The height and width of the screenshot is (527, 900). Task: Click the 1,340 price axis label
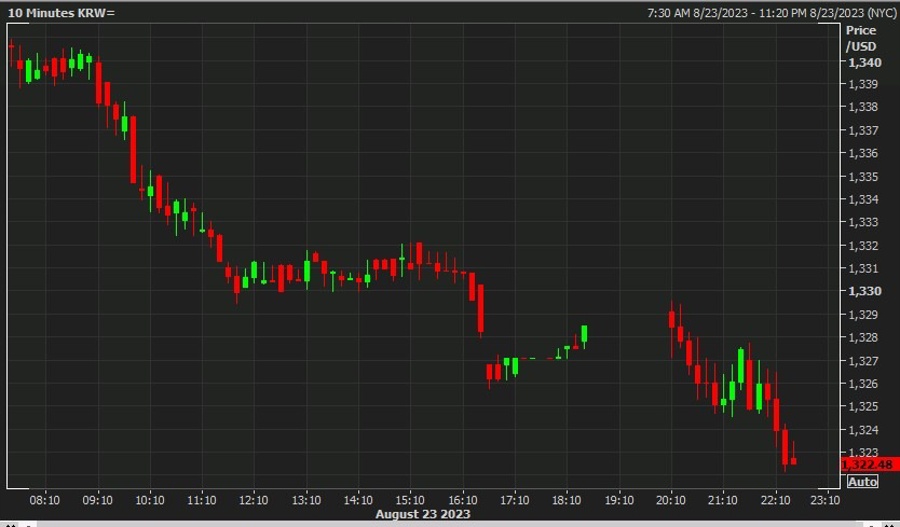click(864, 62)
